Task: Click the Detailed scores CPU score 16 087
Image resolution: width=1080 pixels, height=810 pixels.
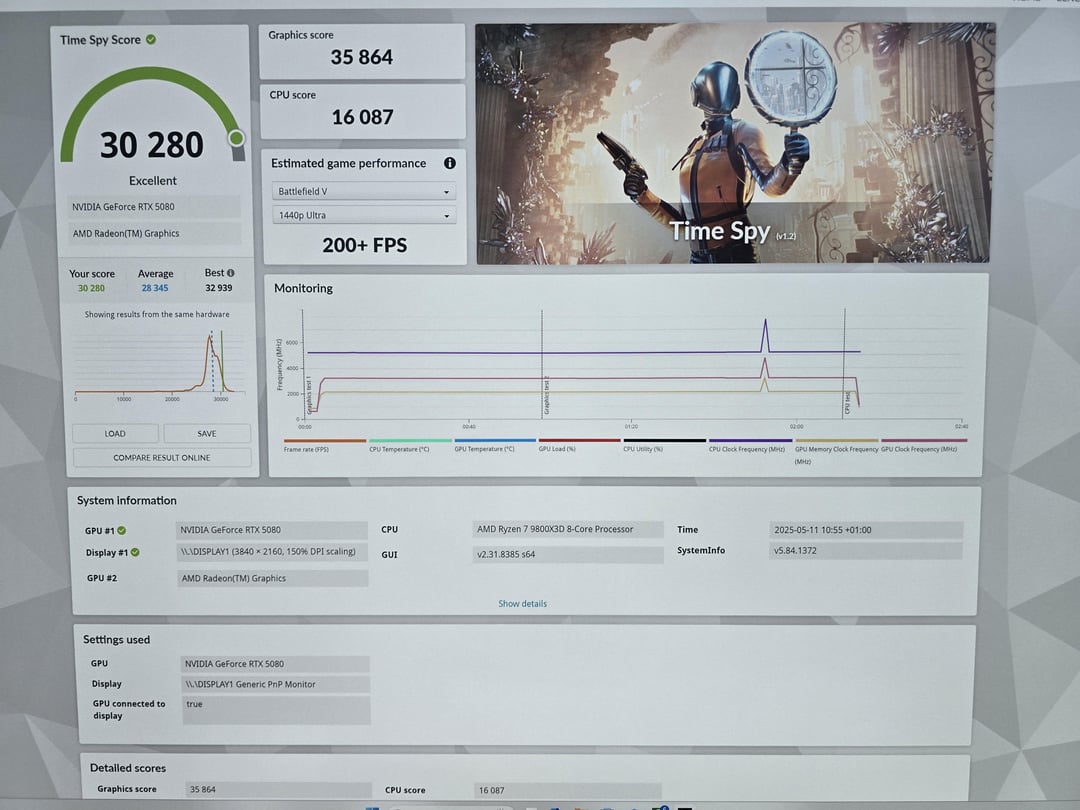Action: click(x=568, y=790)
